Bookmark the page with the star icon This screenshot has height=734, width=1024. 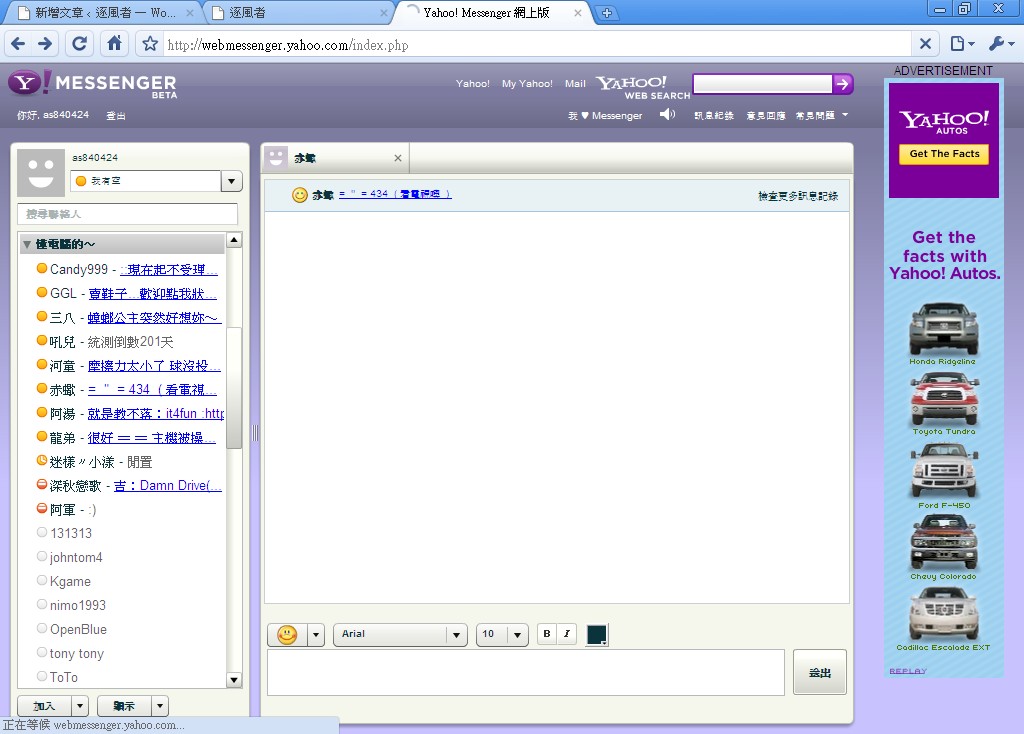tap(150, 44)
